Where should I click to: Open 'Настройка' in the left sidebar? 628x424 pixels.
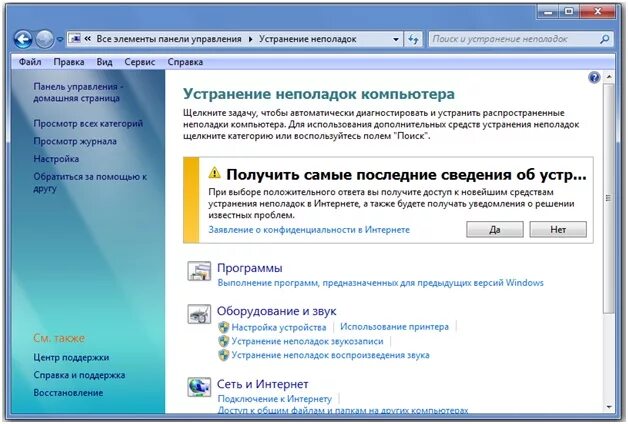(x=56, y=159)
